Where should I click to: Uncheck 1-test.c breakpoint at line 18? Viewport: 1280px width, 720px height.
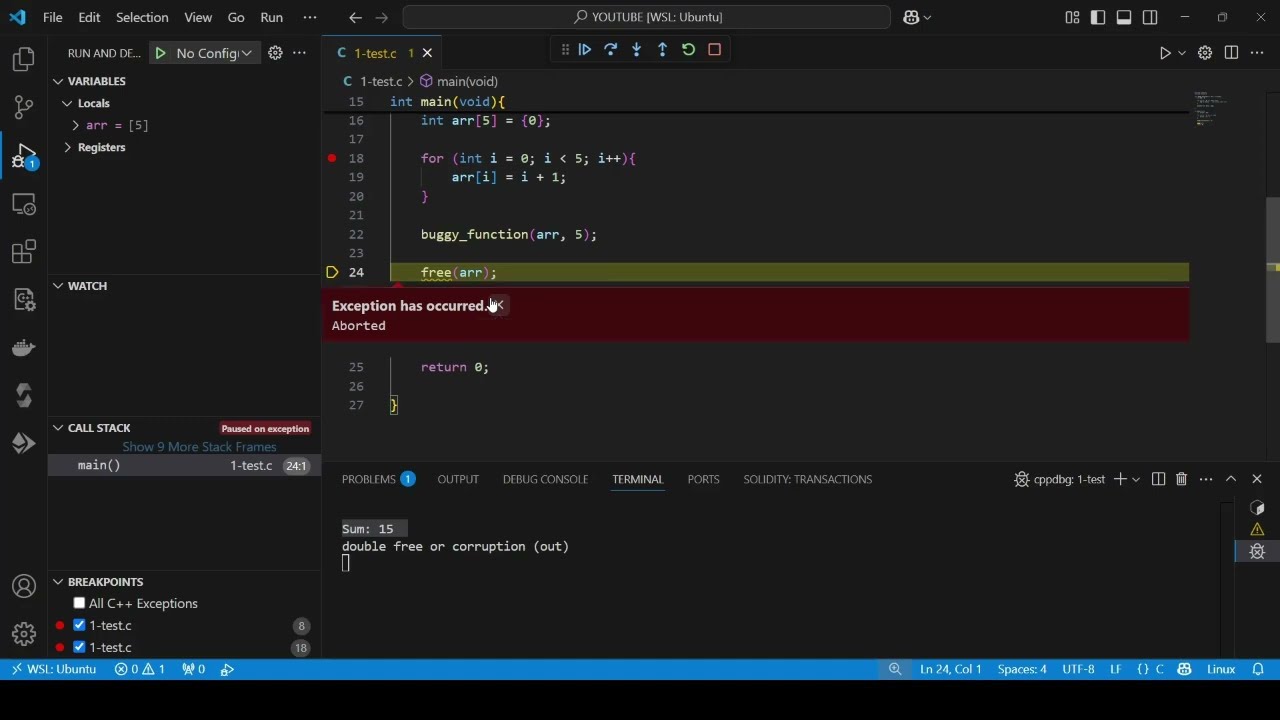[x=80, y=648]
